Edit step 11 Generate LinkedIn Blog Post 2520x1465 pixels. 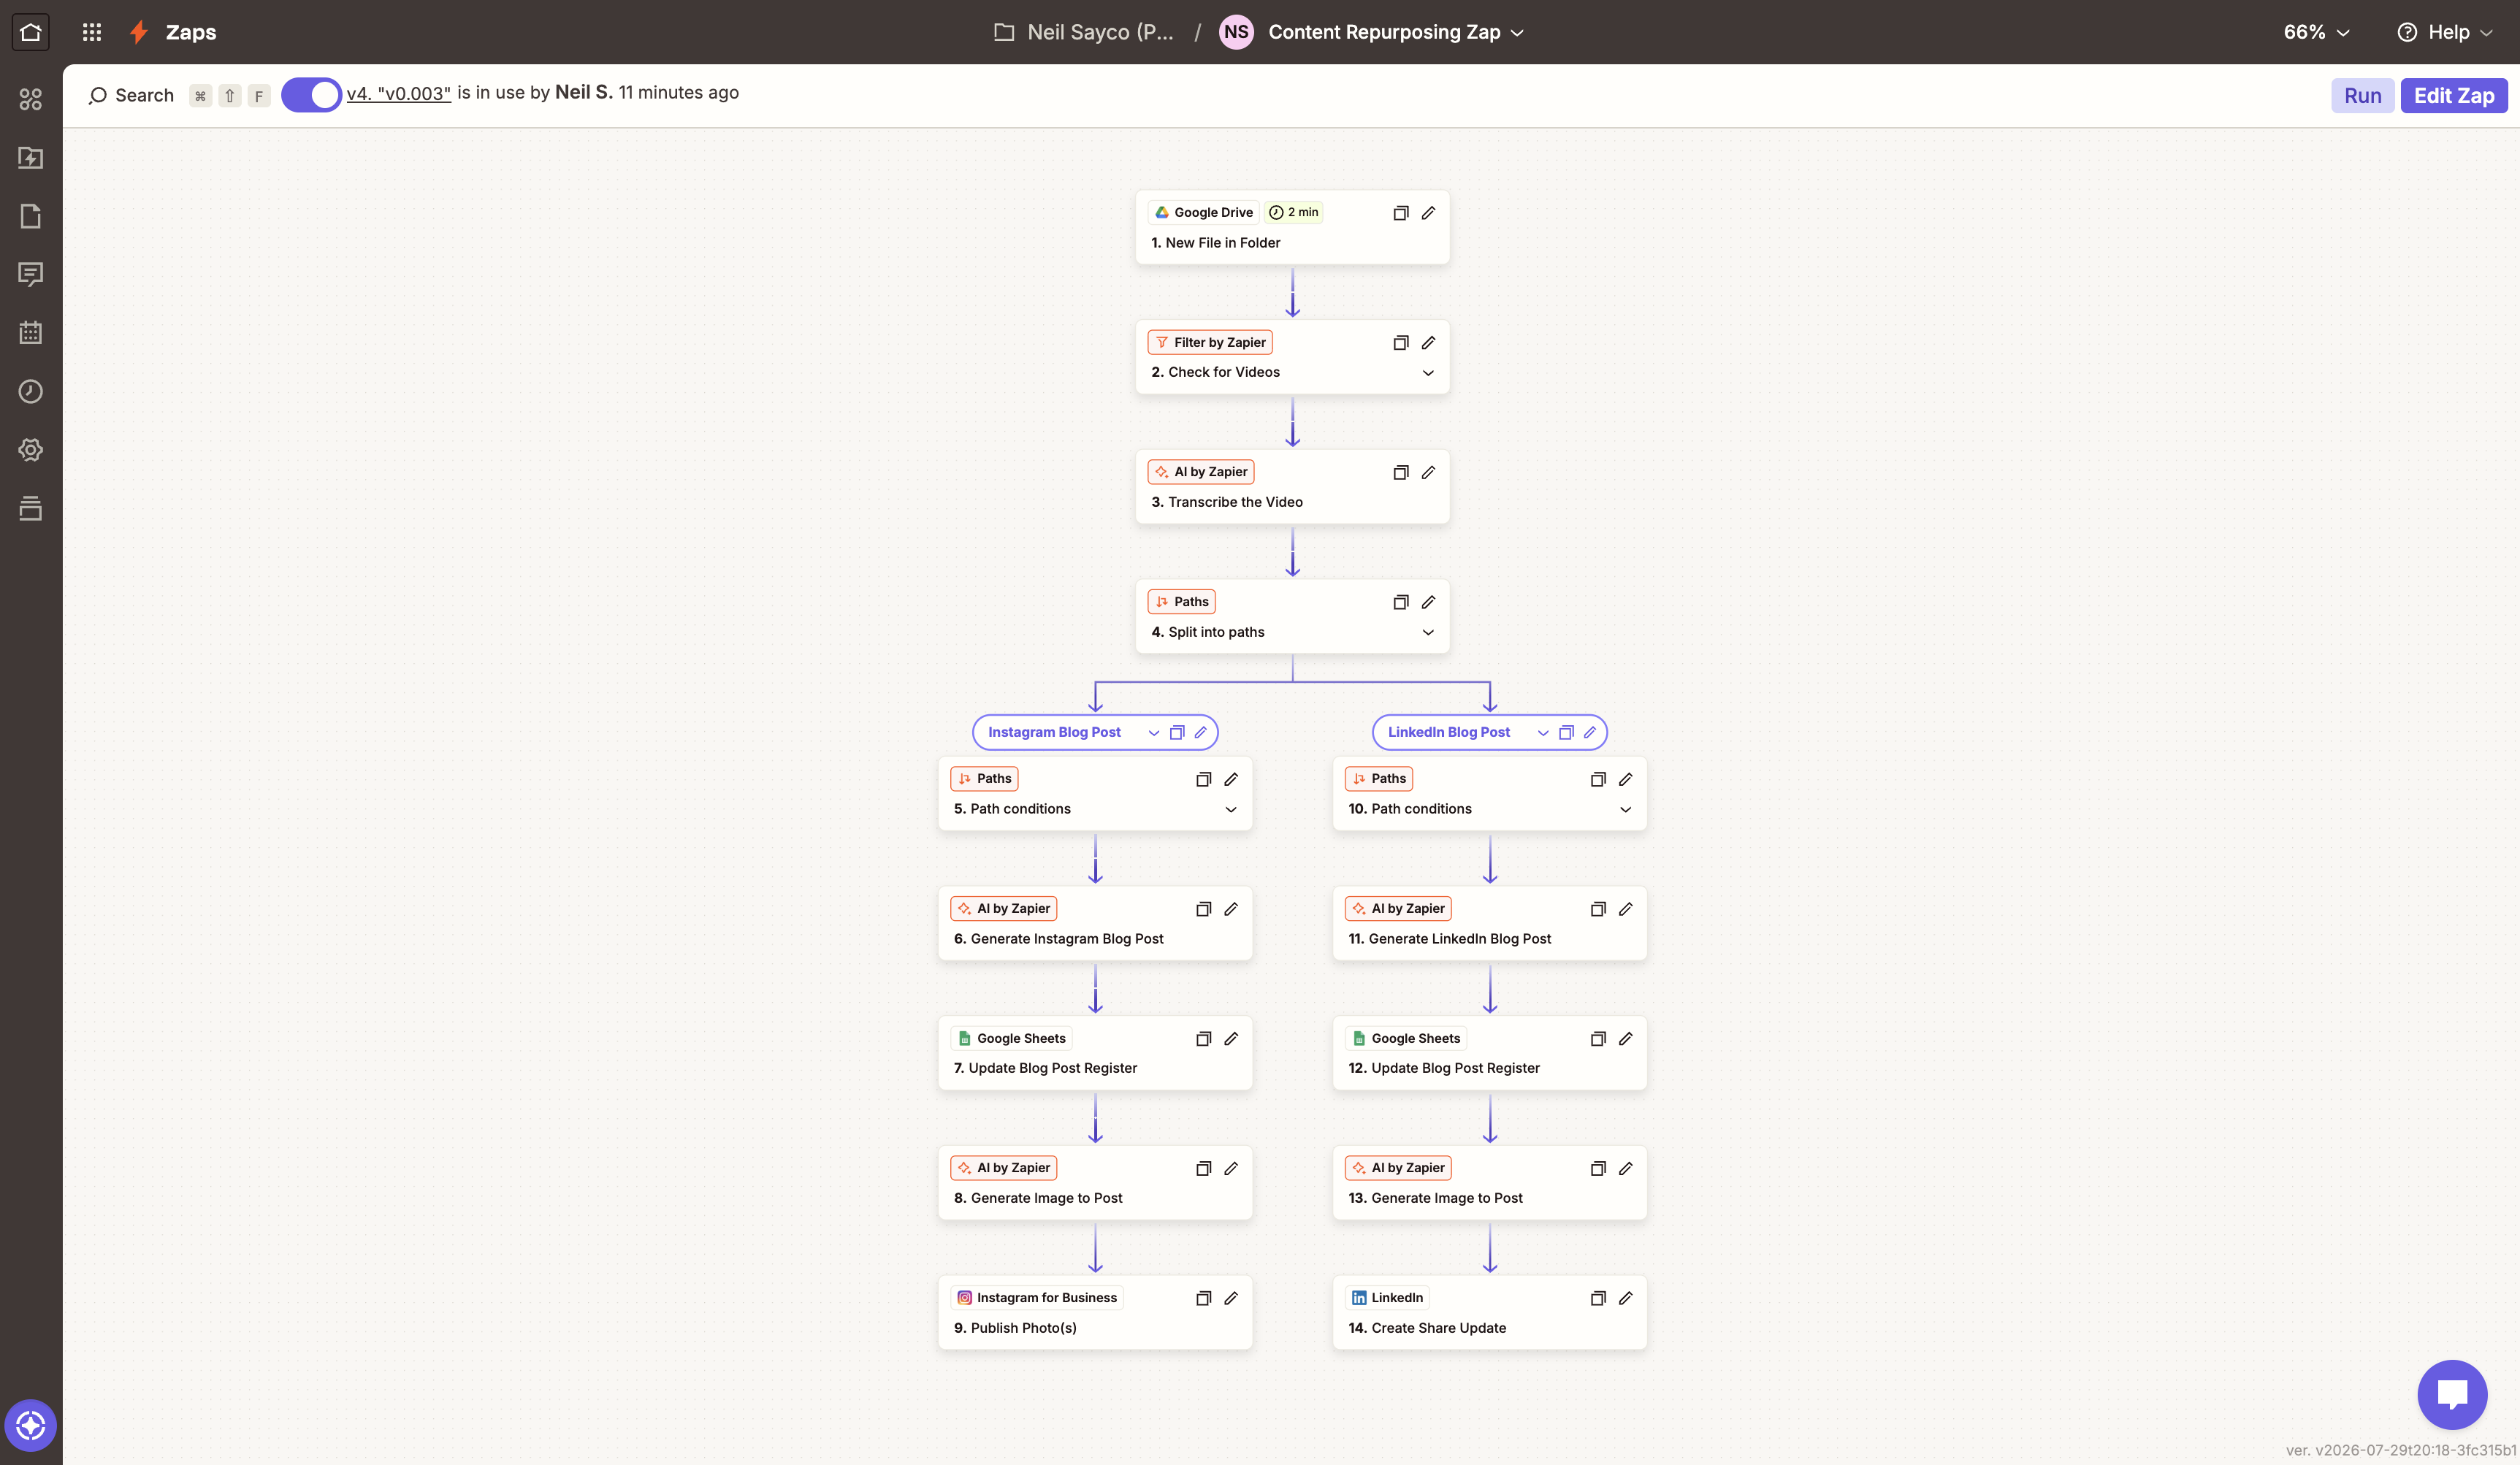click(1625, 909)
